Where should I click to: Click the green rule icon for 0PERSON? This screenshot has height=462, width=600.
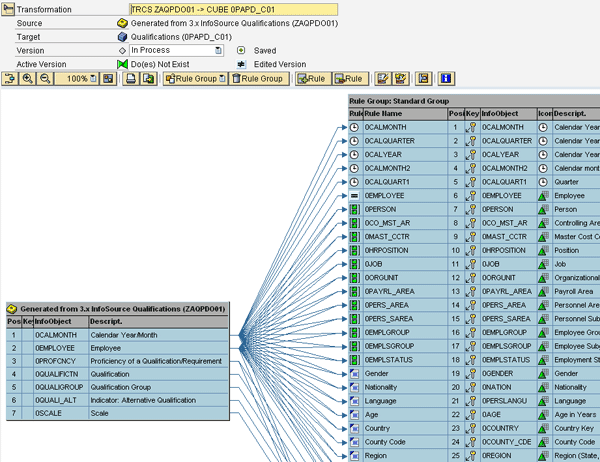pos(355,211)
